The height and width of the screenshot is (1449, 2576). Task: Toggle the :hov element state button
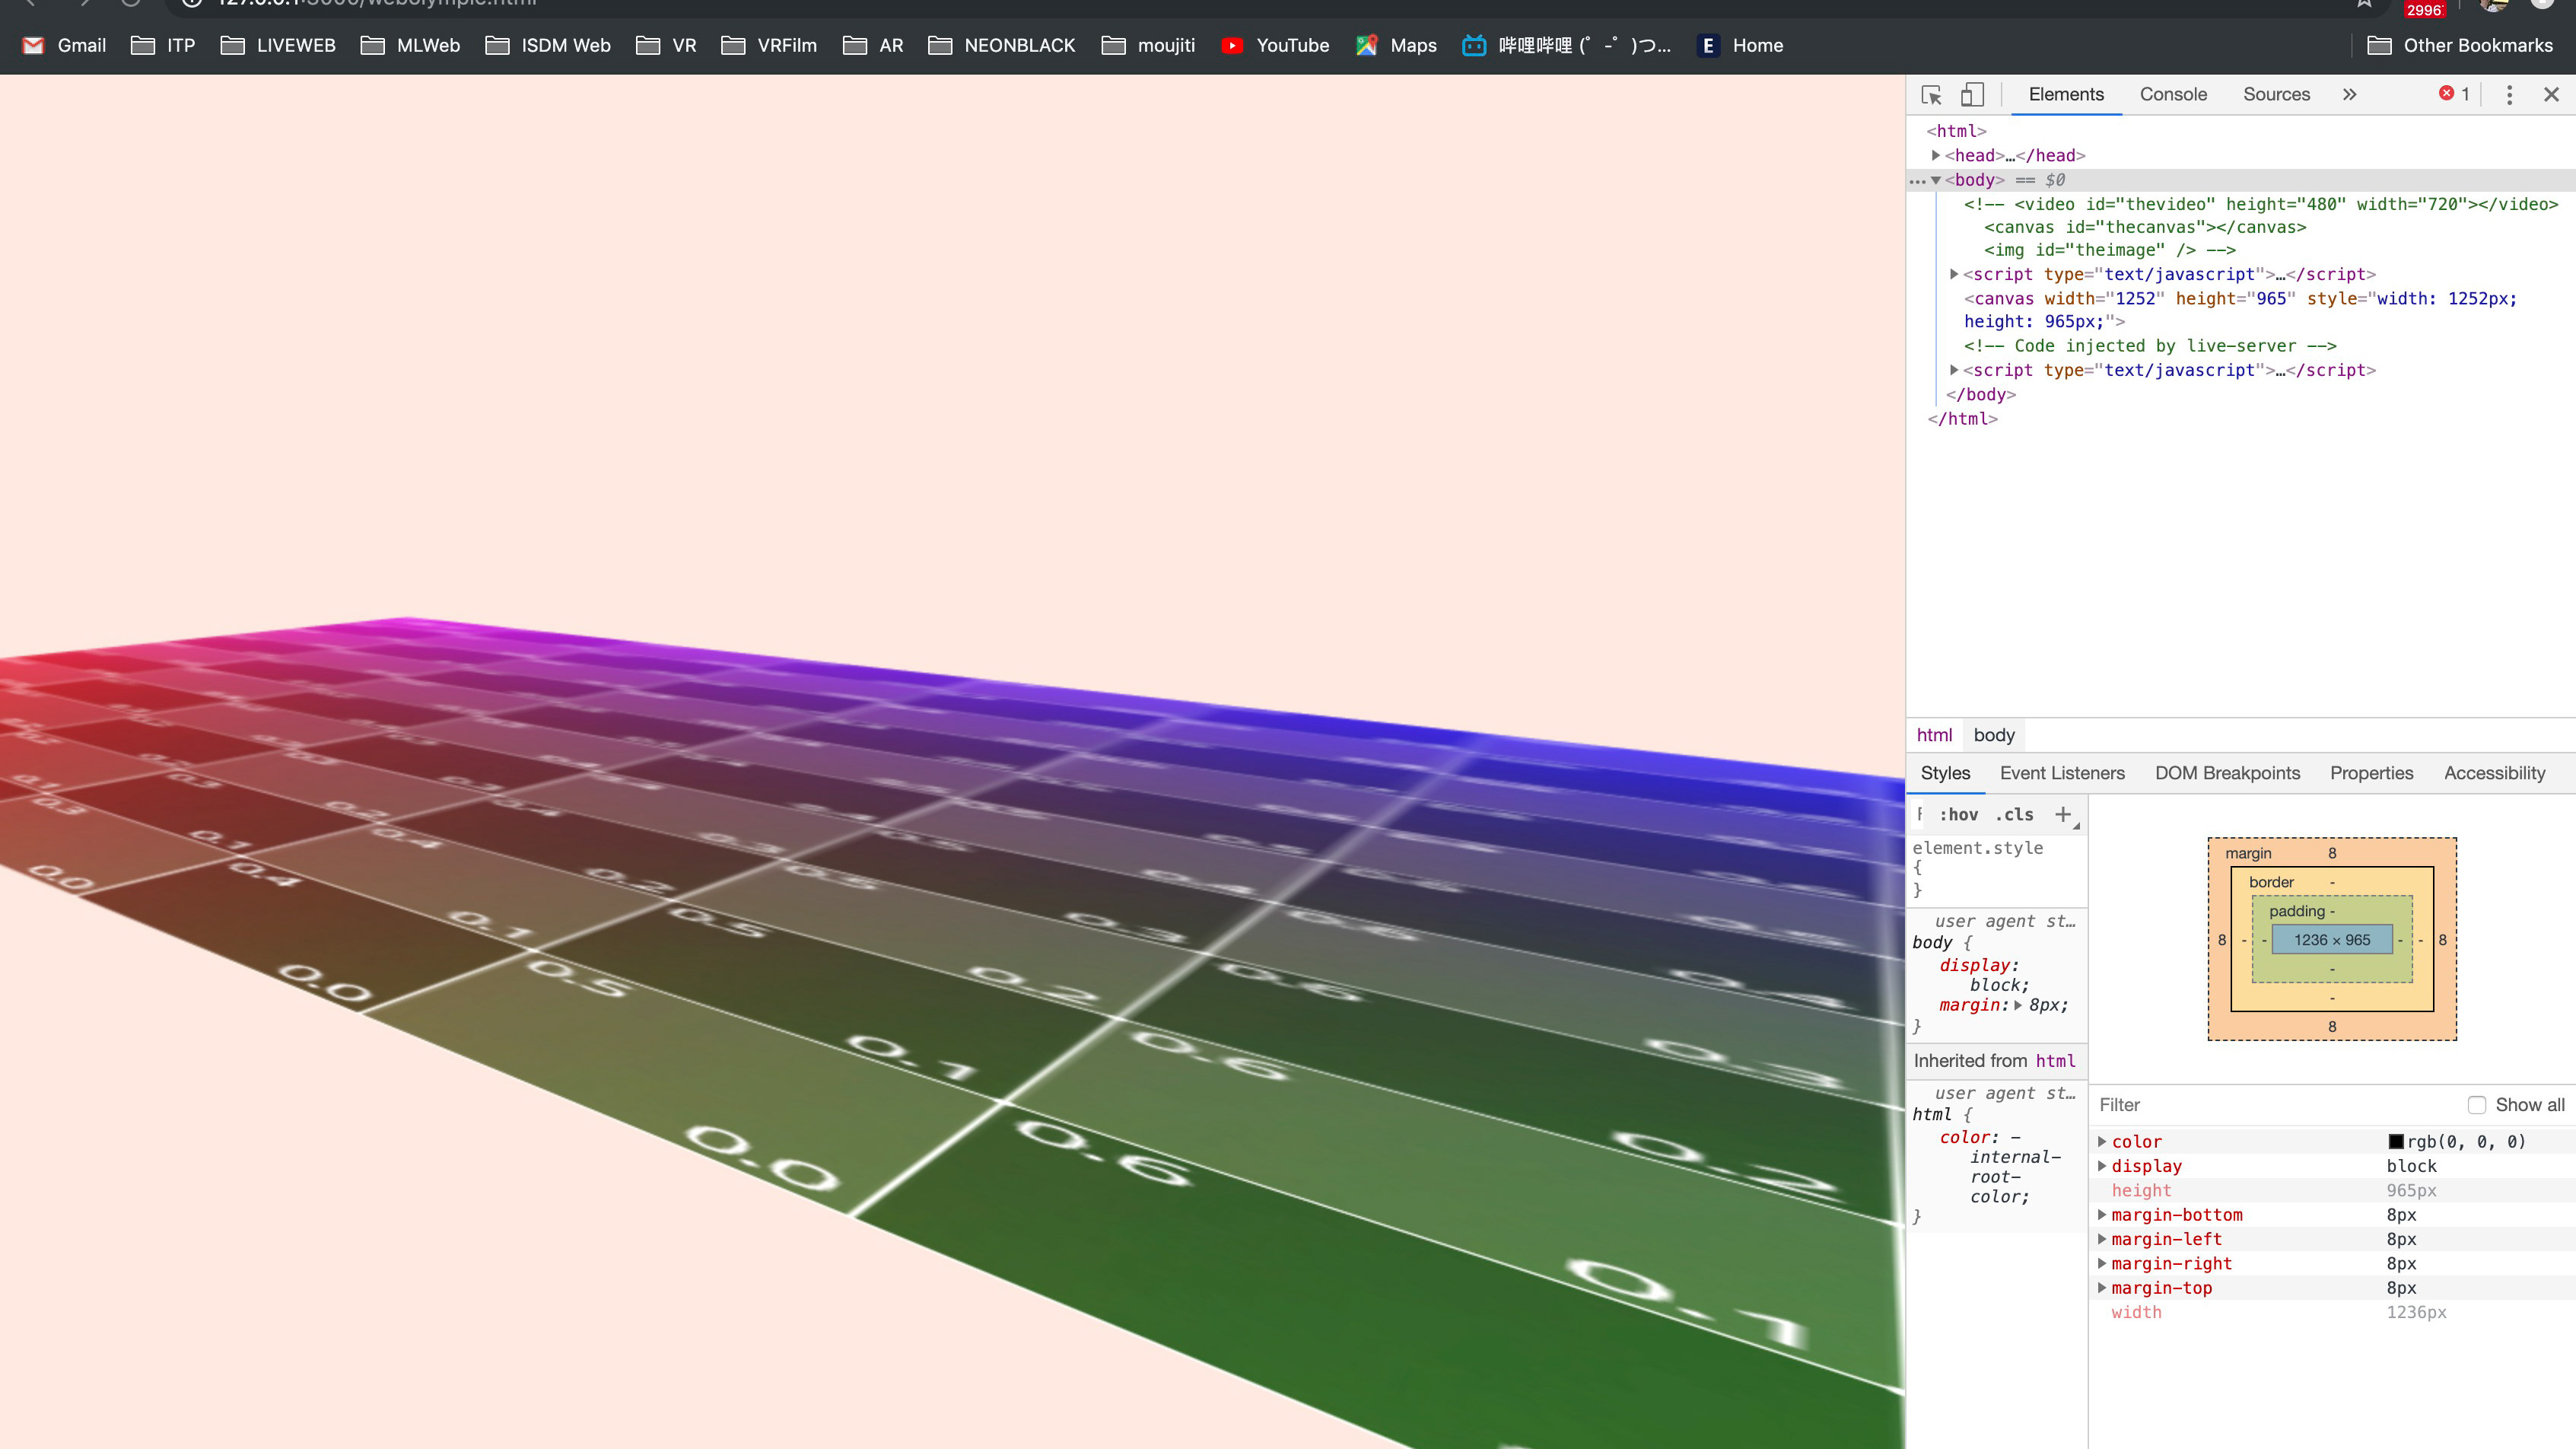(x=1958, y=814)
